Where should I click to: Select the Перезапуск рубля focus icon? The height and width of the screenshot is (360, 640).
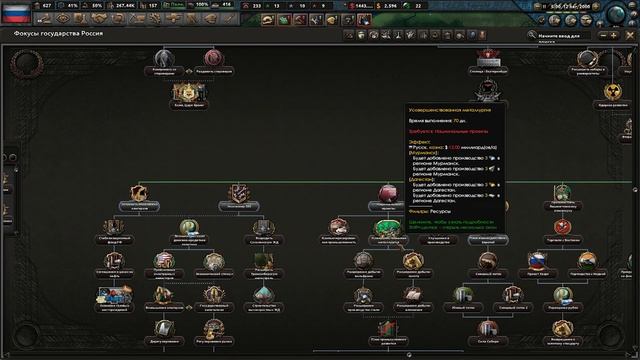point(562,295)
